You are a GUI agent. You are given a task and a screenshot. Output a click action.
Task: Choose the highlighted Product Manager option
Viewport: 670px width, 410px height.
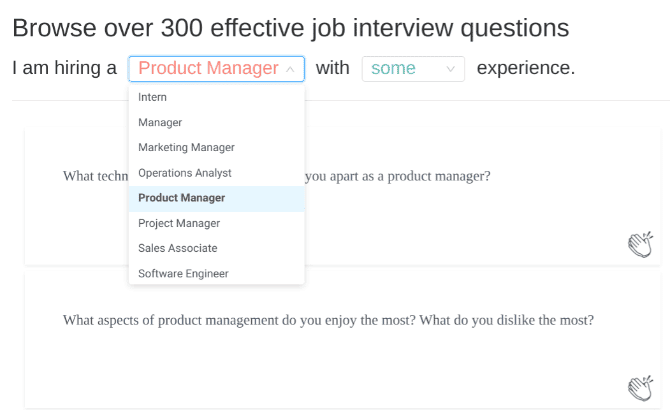pos(217,198)
